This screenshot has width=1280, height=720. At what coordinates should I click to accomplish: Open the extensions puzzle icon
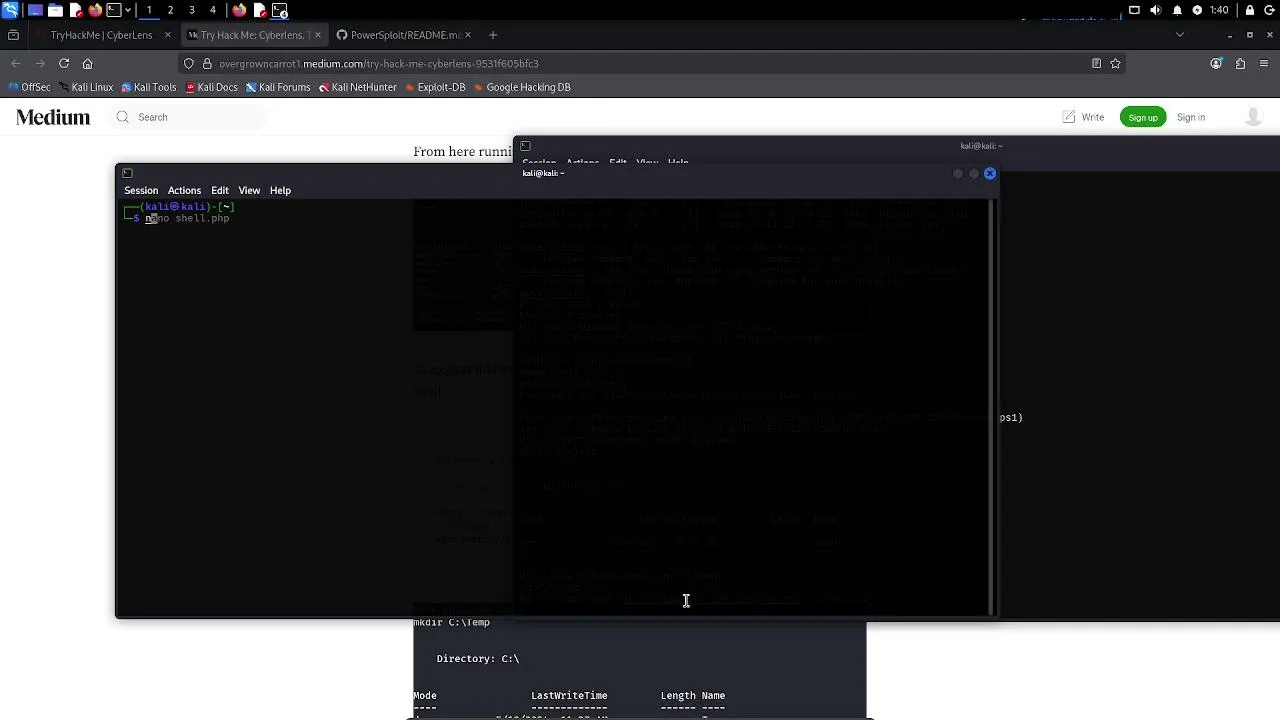(1240, 63)
